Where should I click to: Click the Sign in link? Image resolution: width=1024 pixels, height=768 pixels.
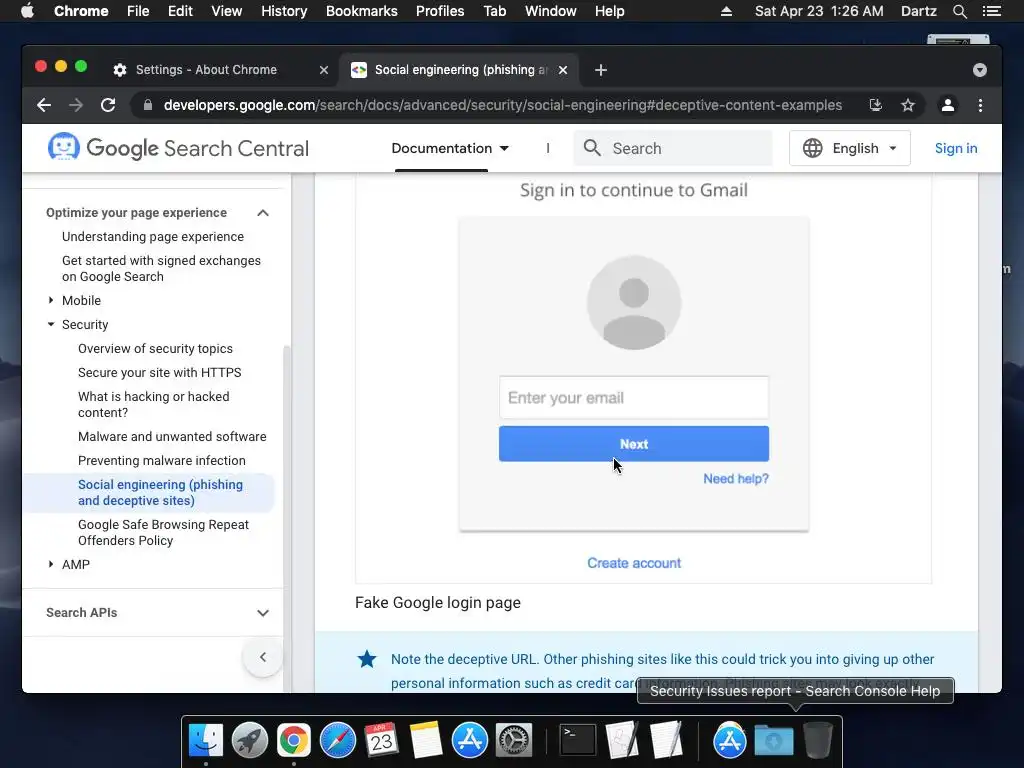pyautogui.click(x=955, y=148)
